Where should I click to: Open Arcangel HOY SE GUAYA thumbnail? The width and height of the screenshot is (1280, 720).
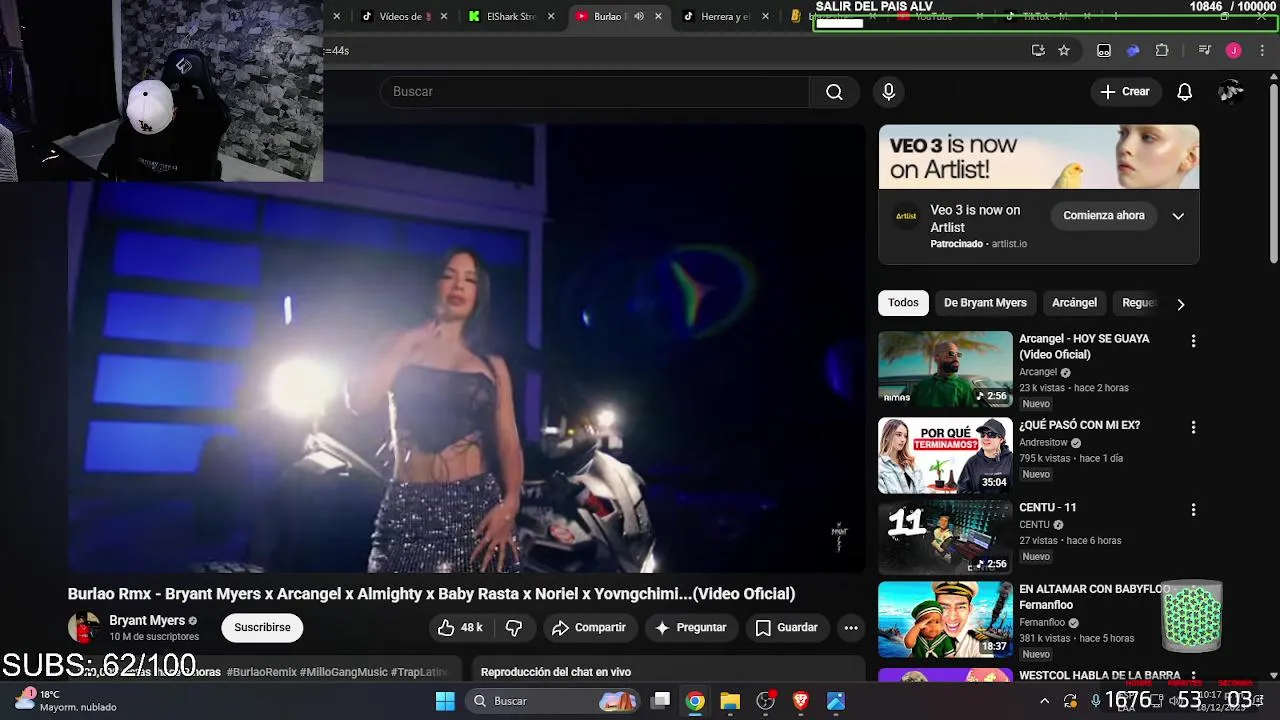pos(945,369)
